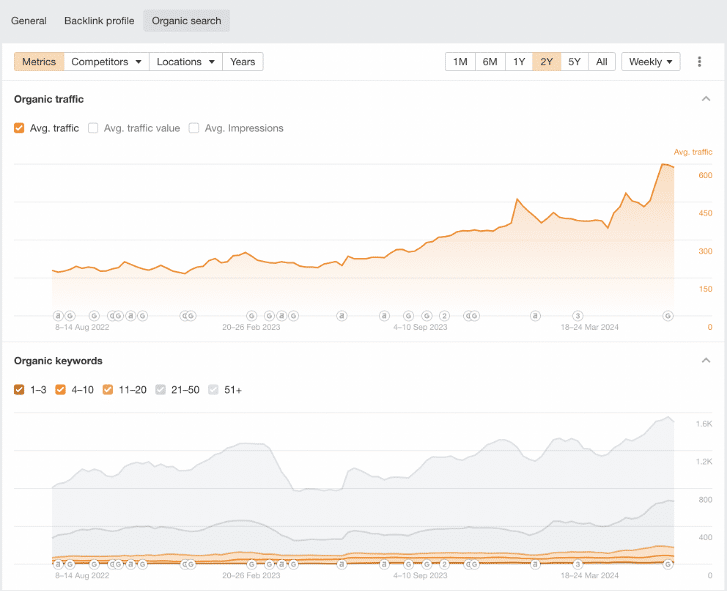Open the Locations dropdown
Image resolution: width=727 pixels, height=592 pixels.
[185, 62]
